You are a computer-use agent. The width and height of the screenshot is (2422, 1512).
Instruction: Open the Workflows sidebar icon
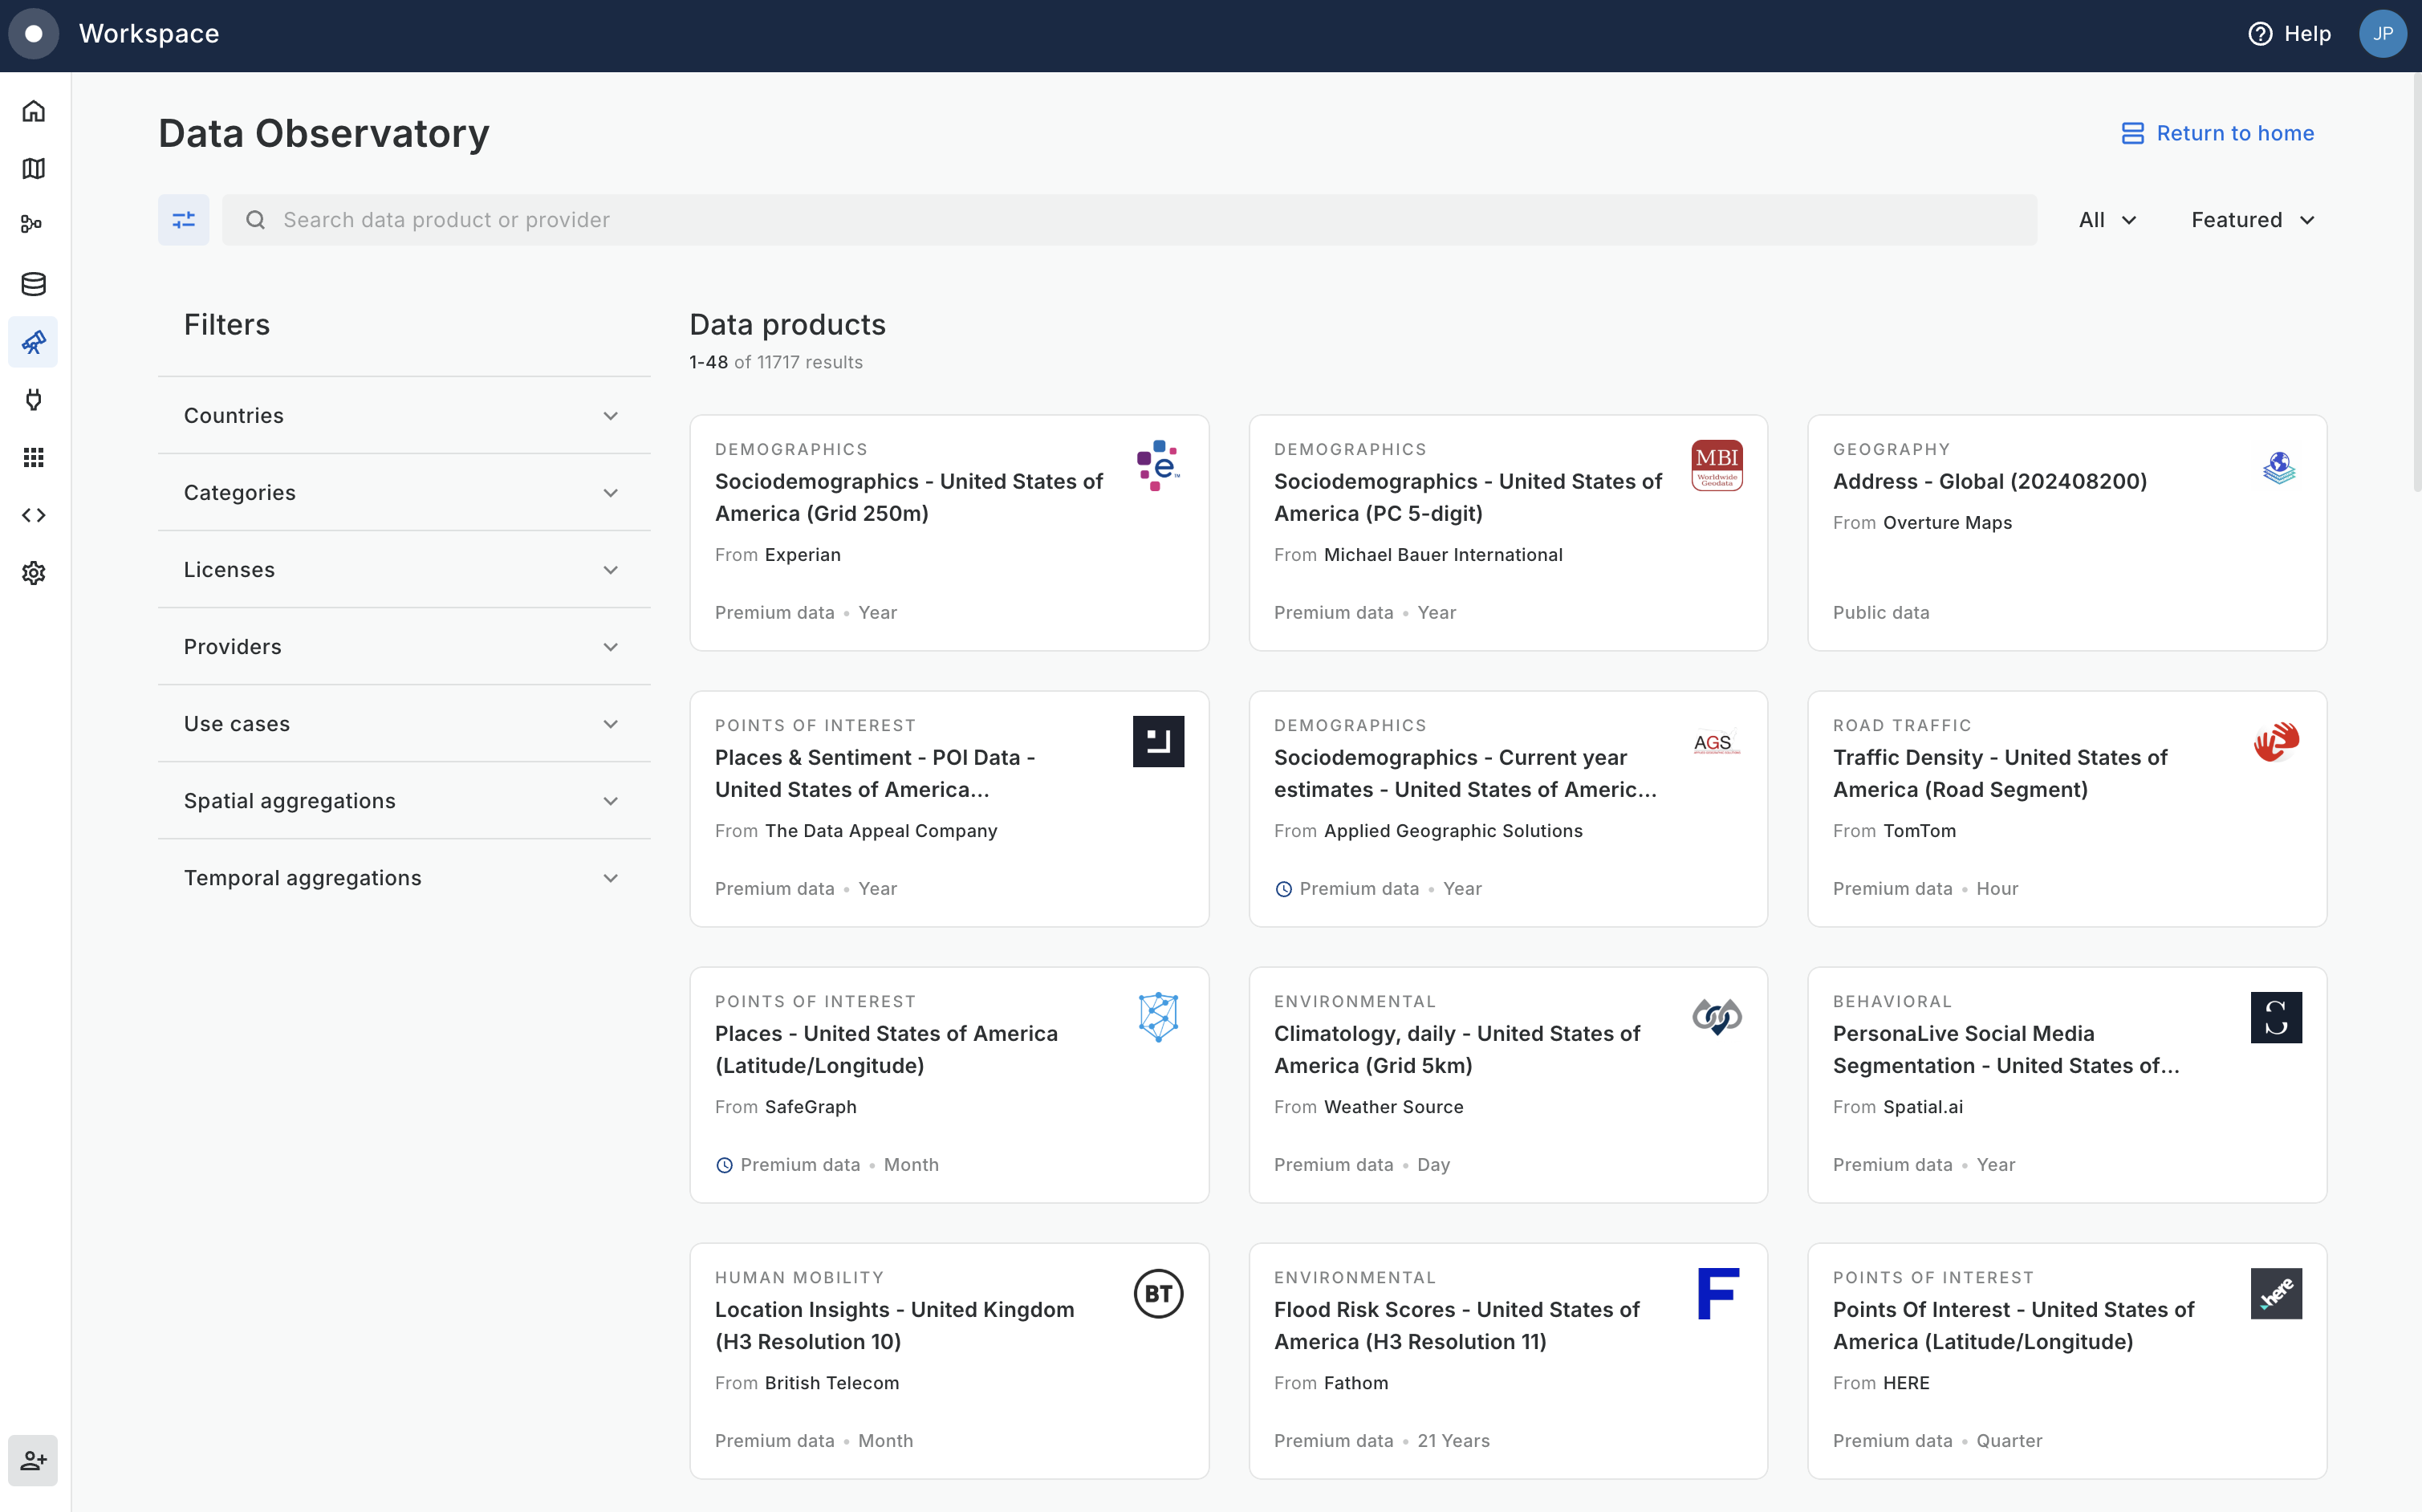34,225
